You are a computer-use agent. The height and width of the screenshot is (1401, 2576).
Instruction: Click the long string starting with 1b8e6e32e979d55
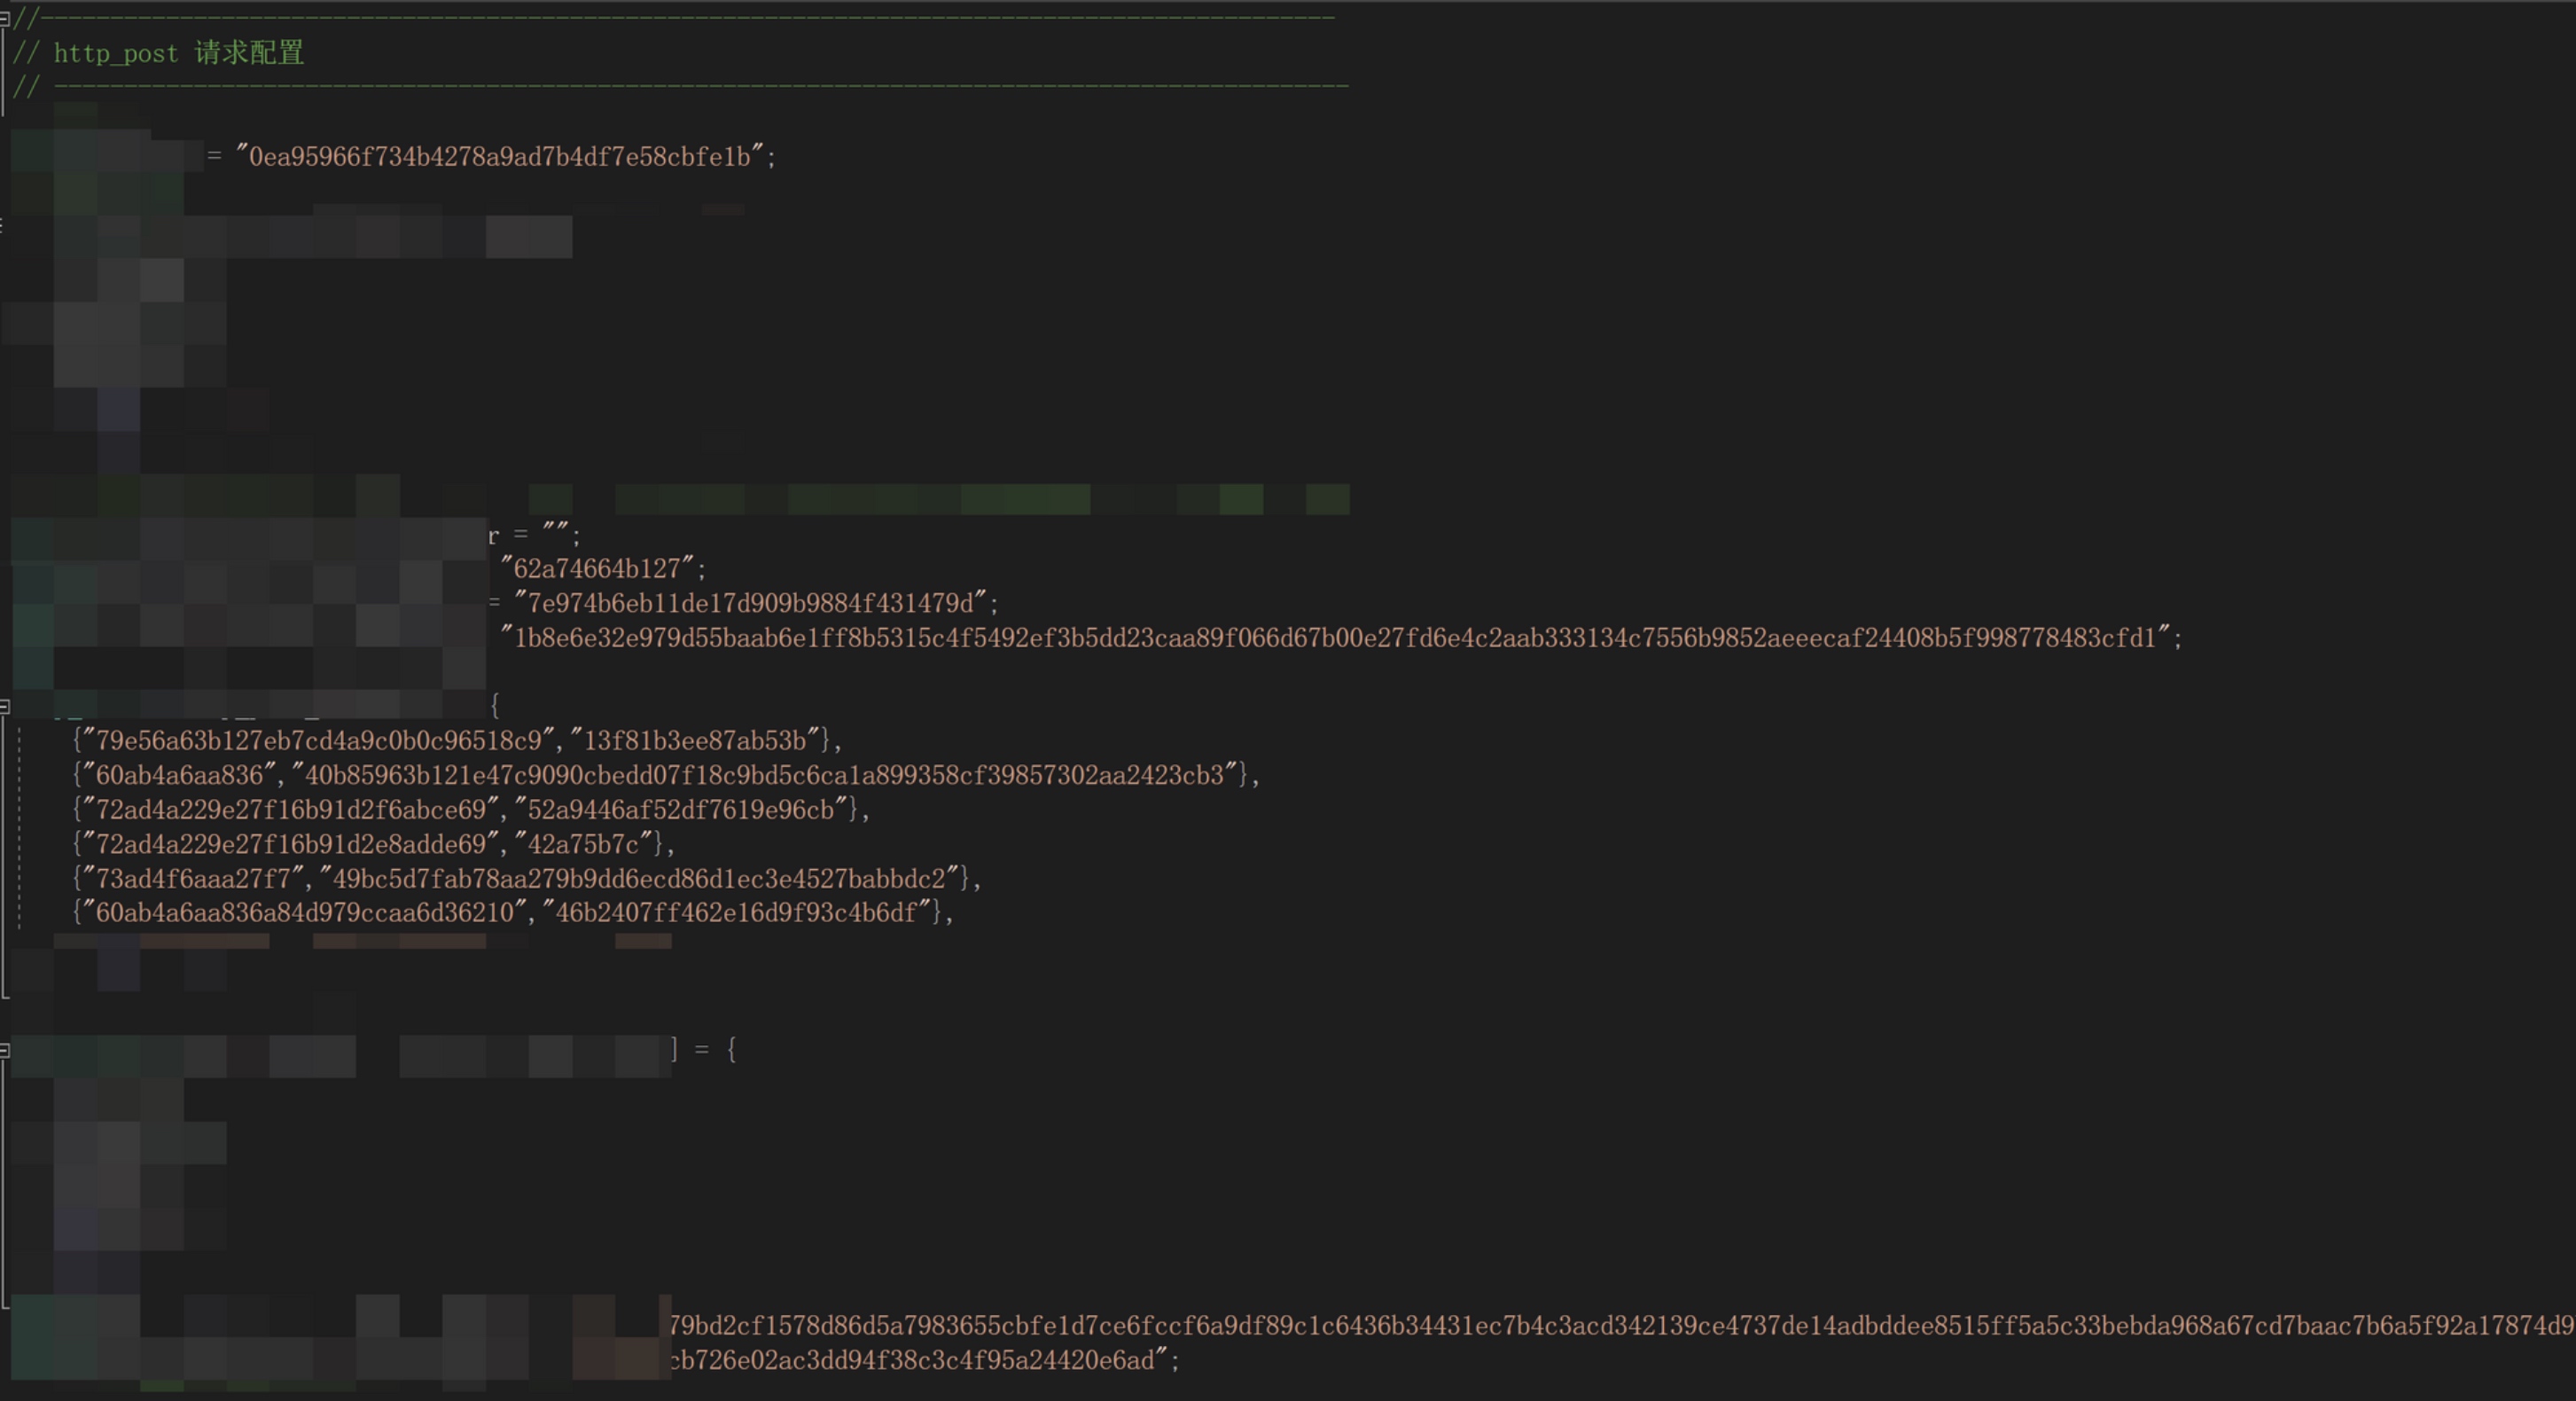(1334, 638)
